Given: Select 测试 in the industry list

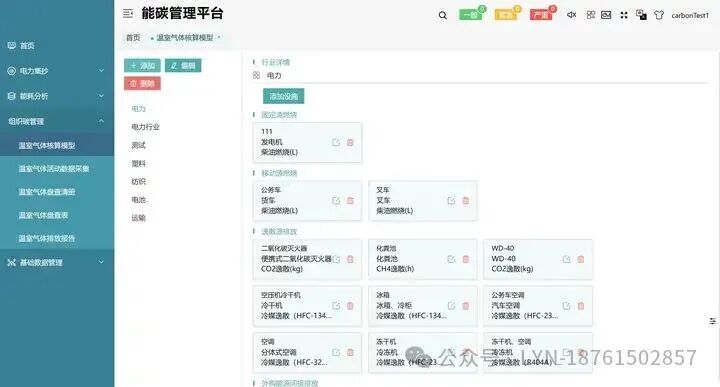Looking at the screenshot, I should point(139,145).
